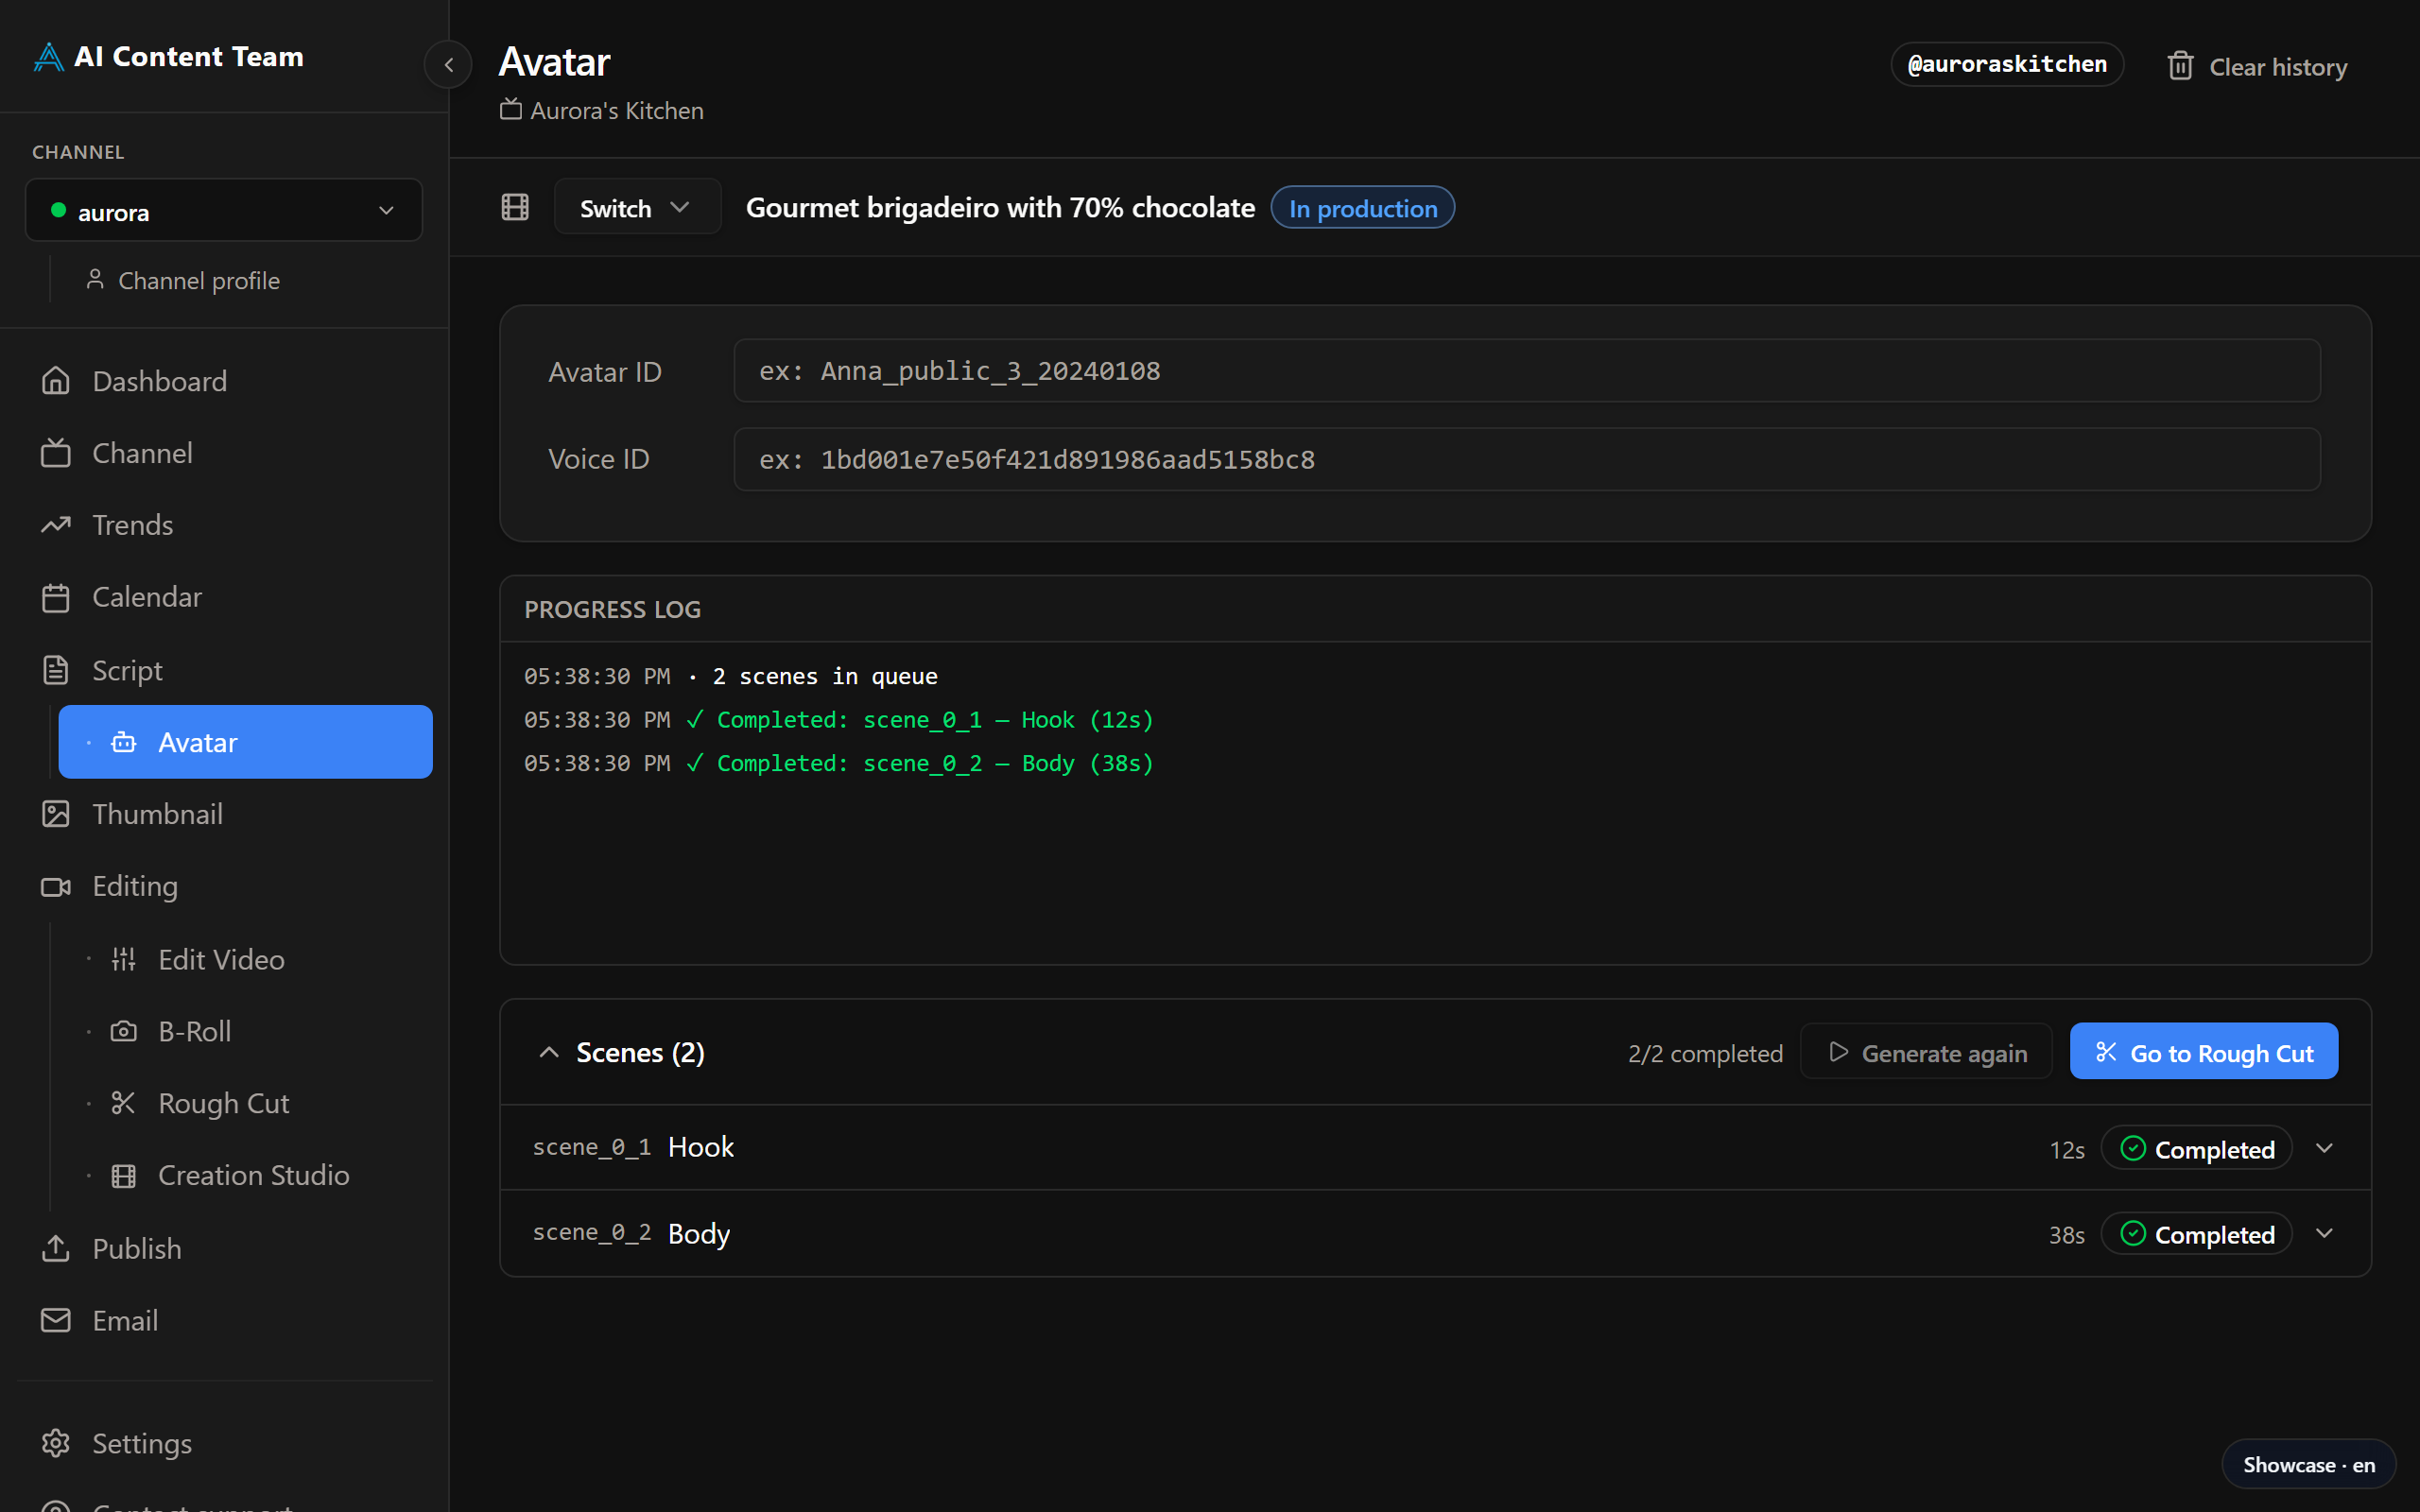
Task: Click the film strip icon beside Switch
Action: [515, 207]
